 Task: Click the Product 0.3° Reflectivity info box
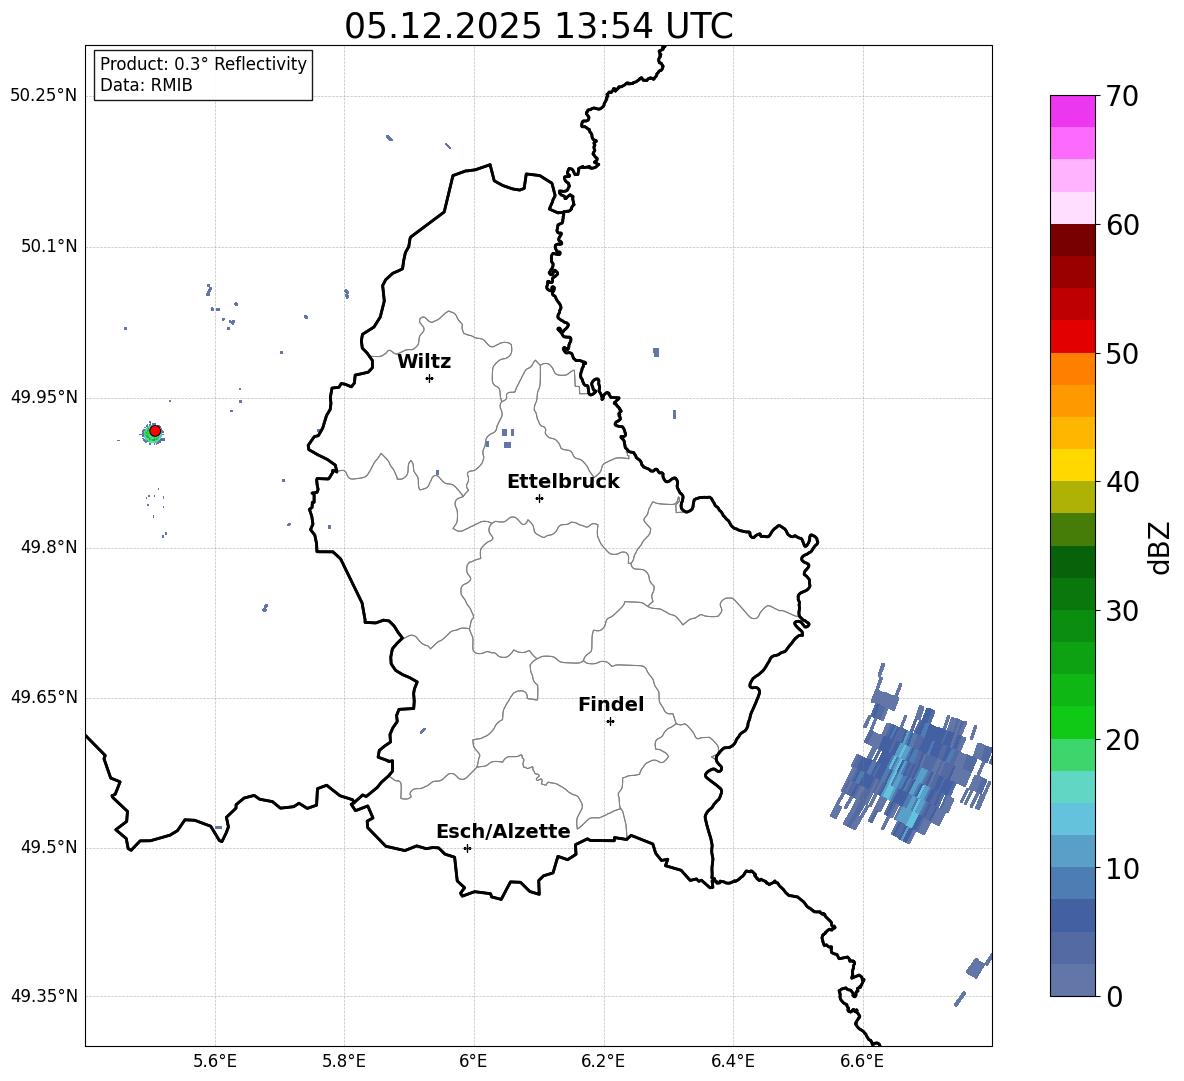point(202,74)
